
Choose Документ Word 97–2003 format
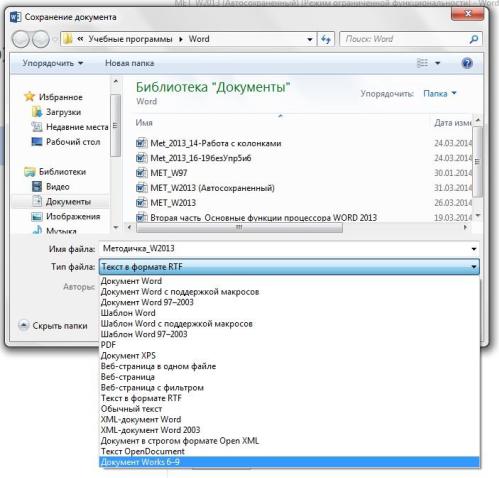point(289,302)
